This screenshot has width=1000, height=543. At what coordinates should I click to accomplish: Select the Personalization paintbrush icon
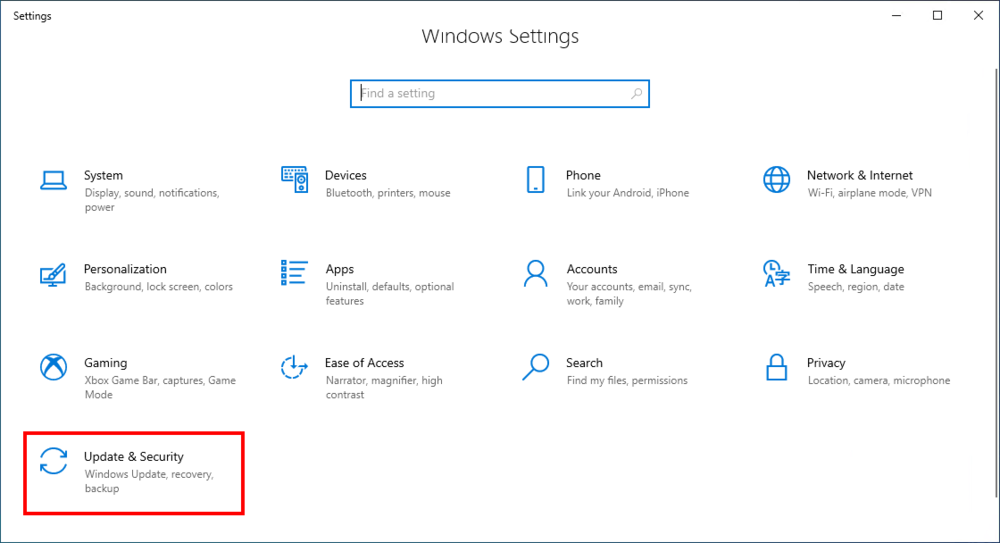pos(53,274)
